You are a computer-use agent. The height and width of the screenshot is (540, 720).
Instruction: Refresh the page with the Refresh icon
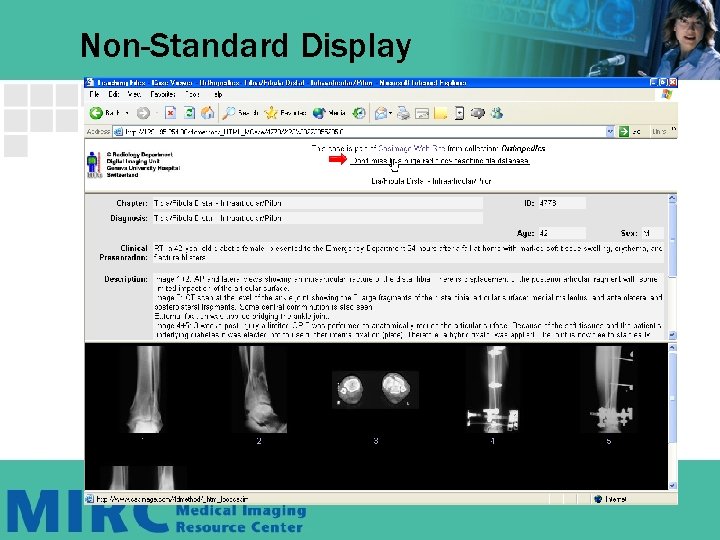point(189,113)
